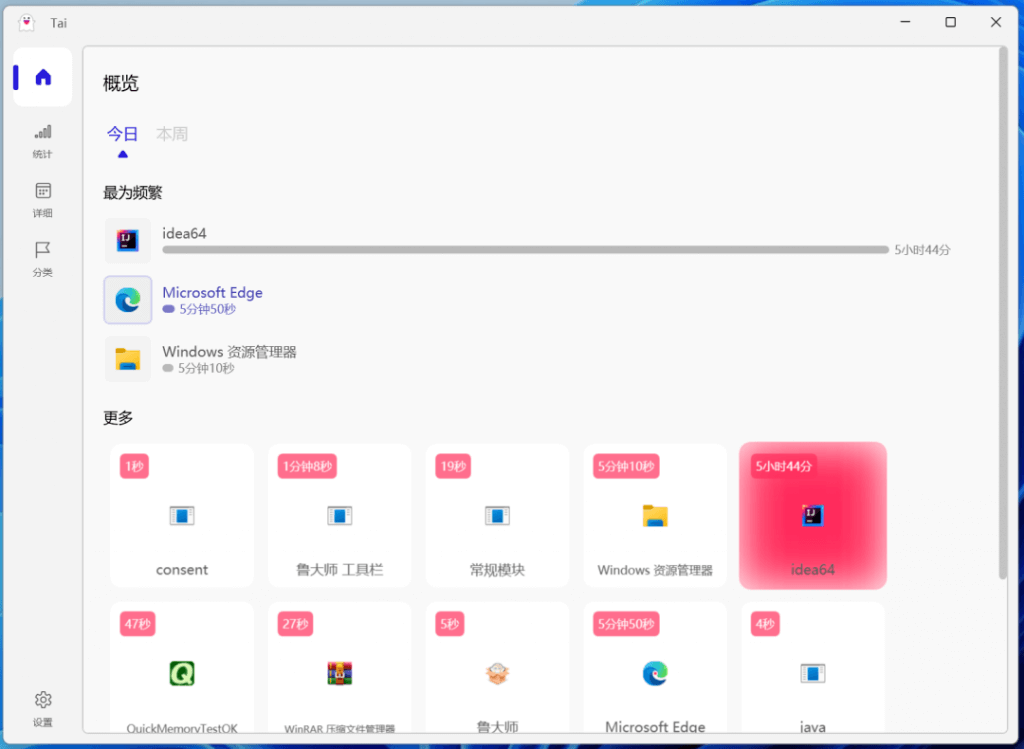Maximize the Tai window

[x=951, y=22]
